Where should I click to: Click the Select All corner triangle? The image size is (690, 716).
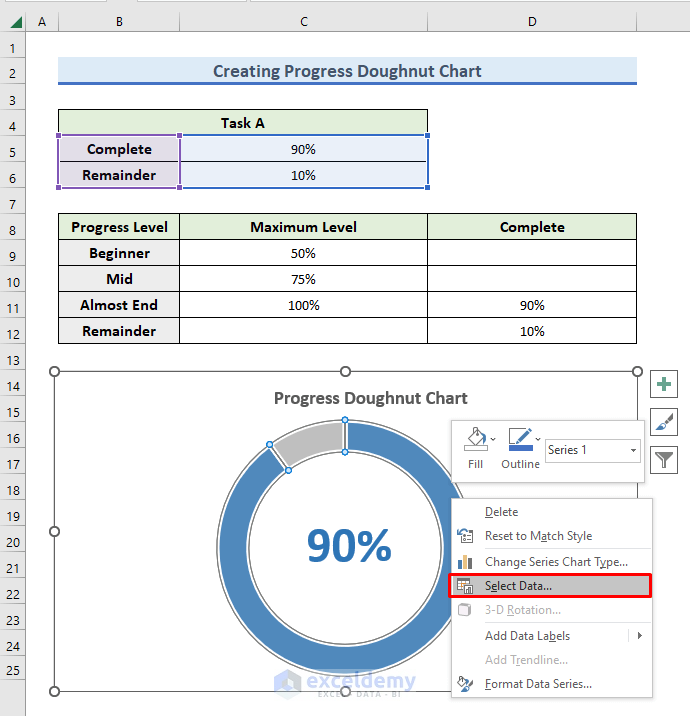point(16,22)
